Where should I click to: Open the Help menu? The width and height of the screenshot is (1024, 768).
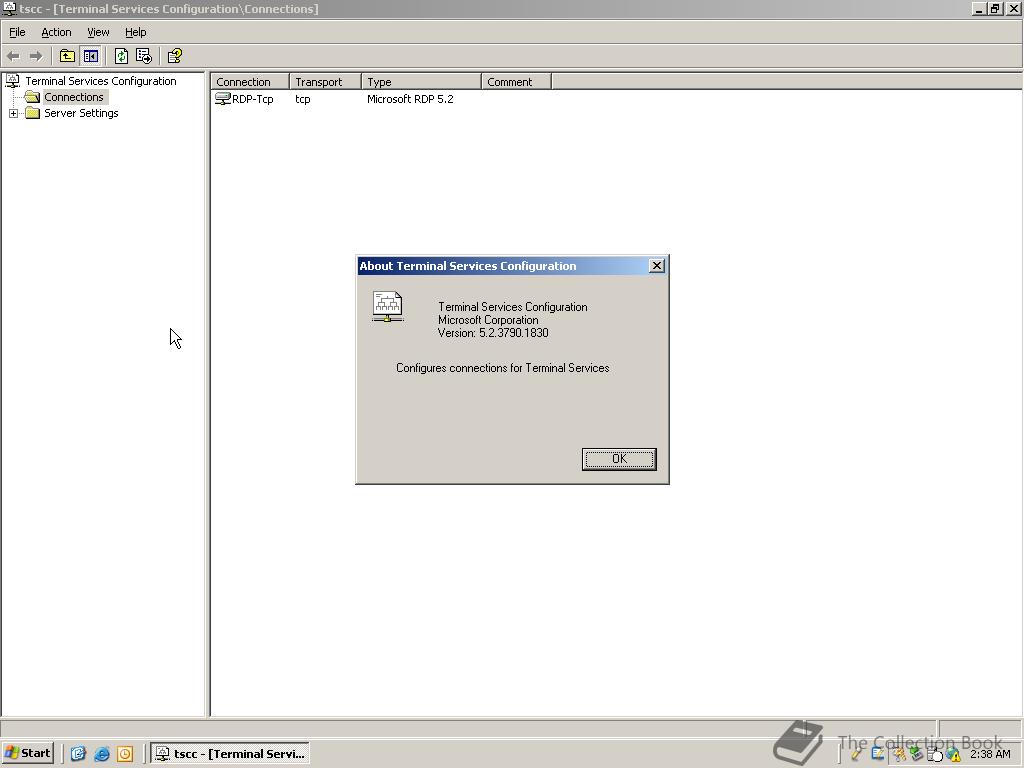[135, 32]
